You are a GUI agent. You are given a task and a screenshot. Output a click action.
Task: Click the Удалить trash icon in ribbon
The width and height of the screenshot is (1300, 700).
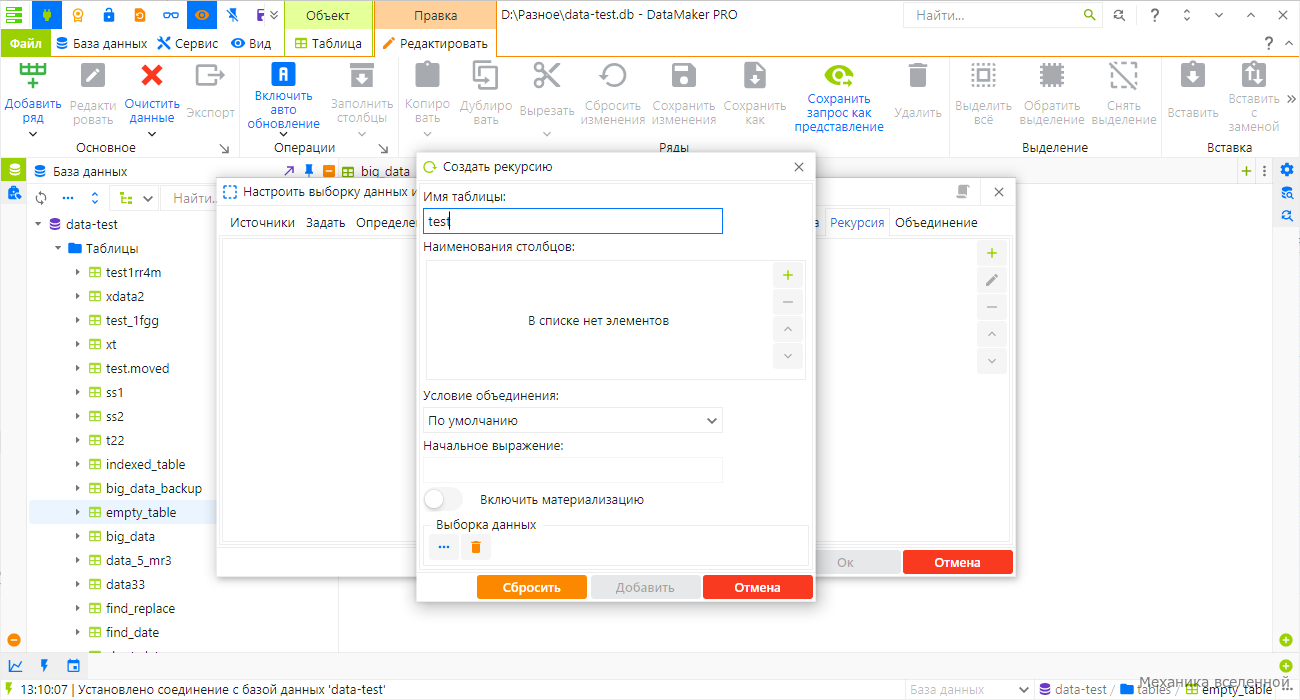pyautogui.click(x=917, y=76)
